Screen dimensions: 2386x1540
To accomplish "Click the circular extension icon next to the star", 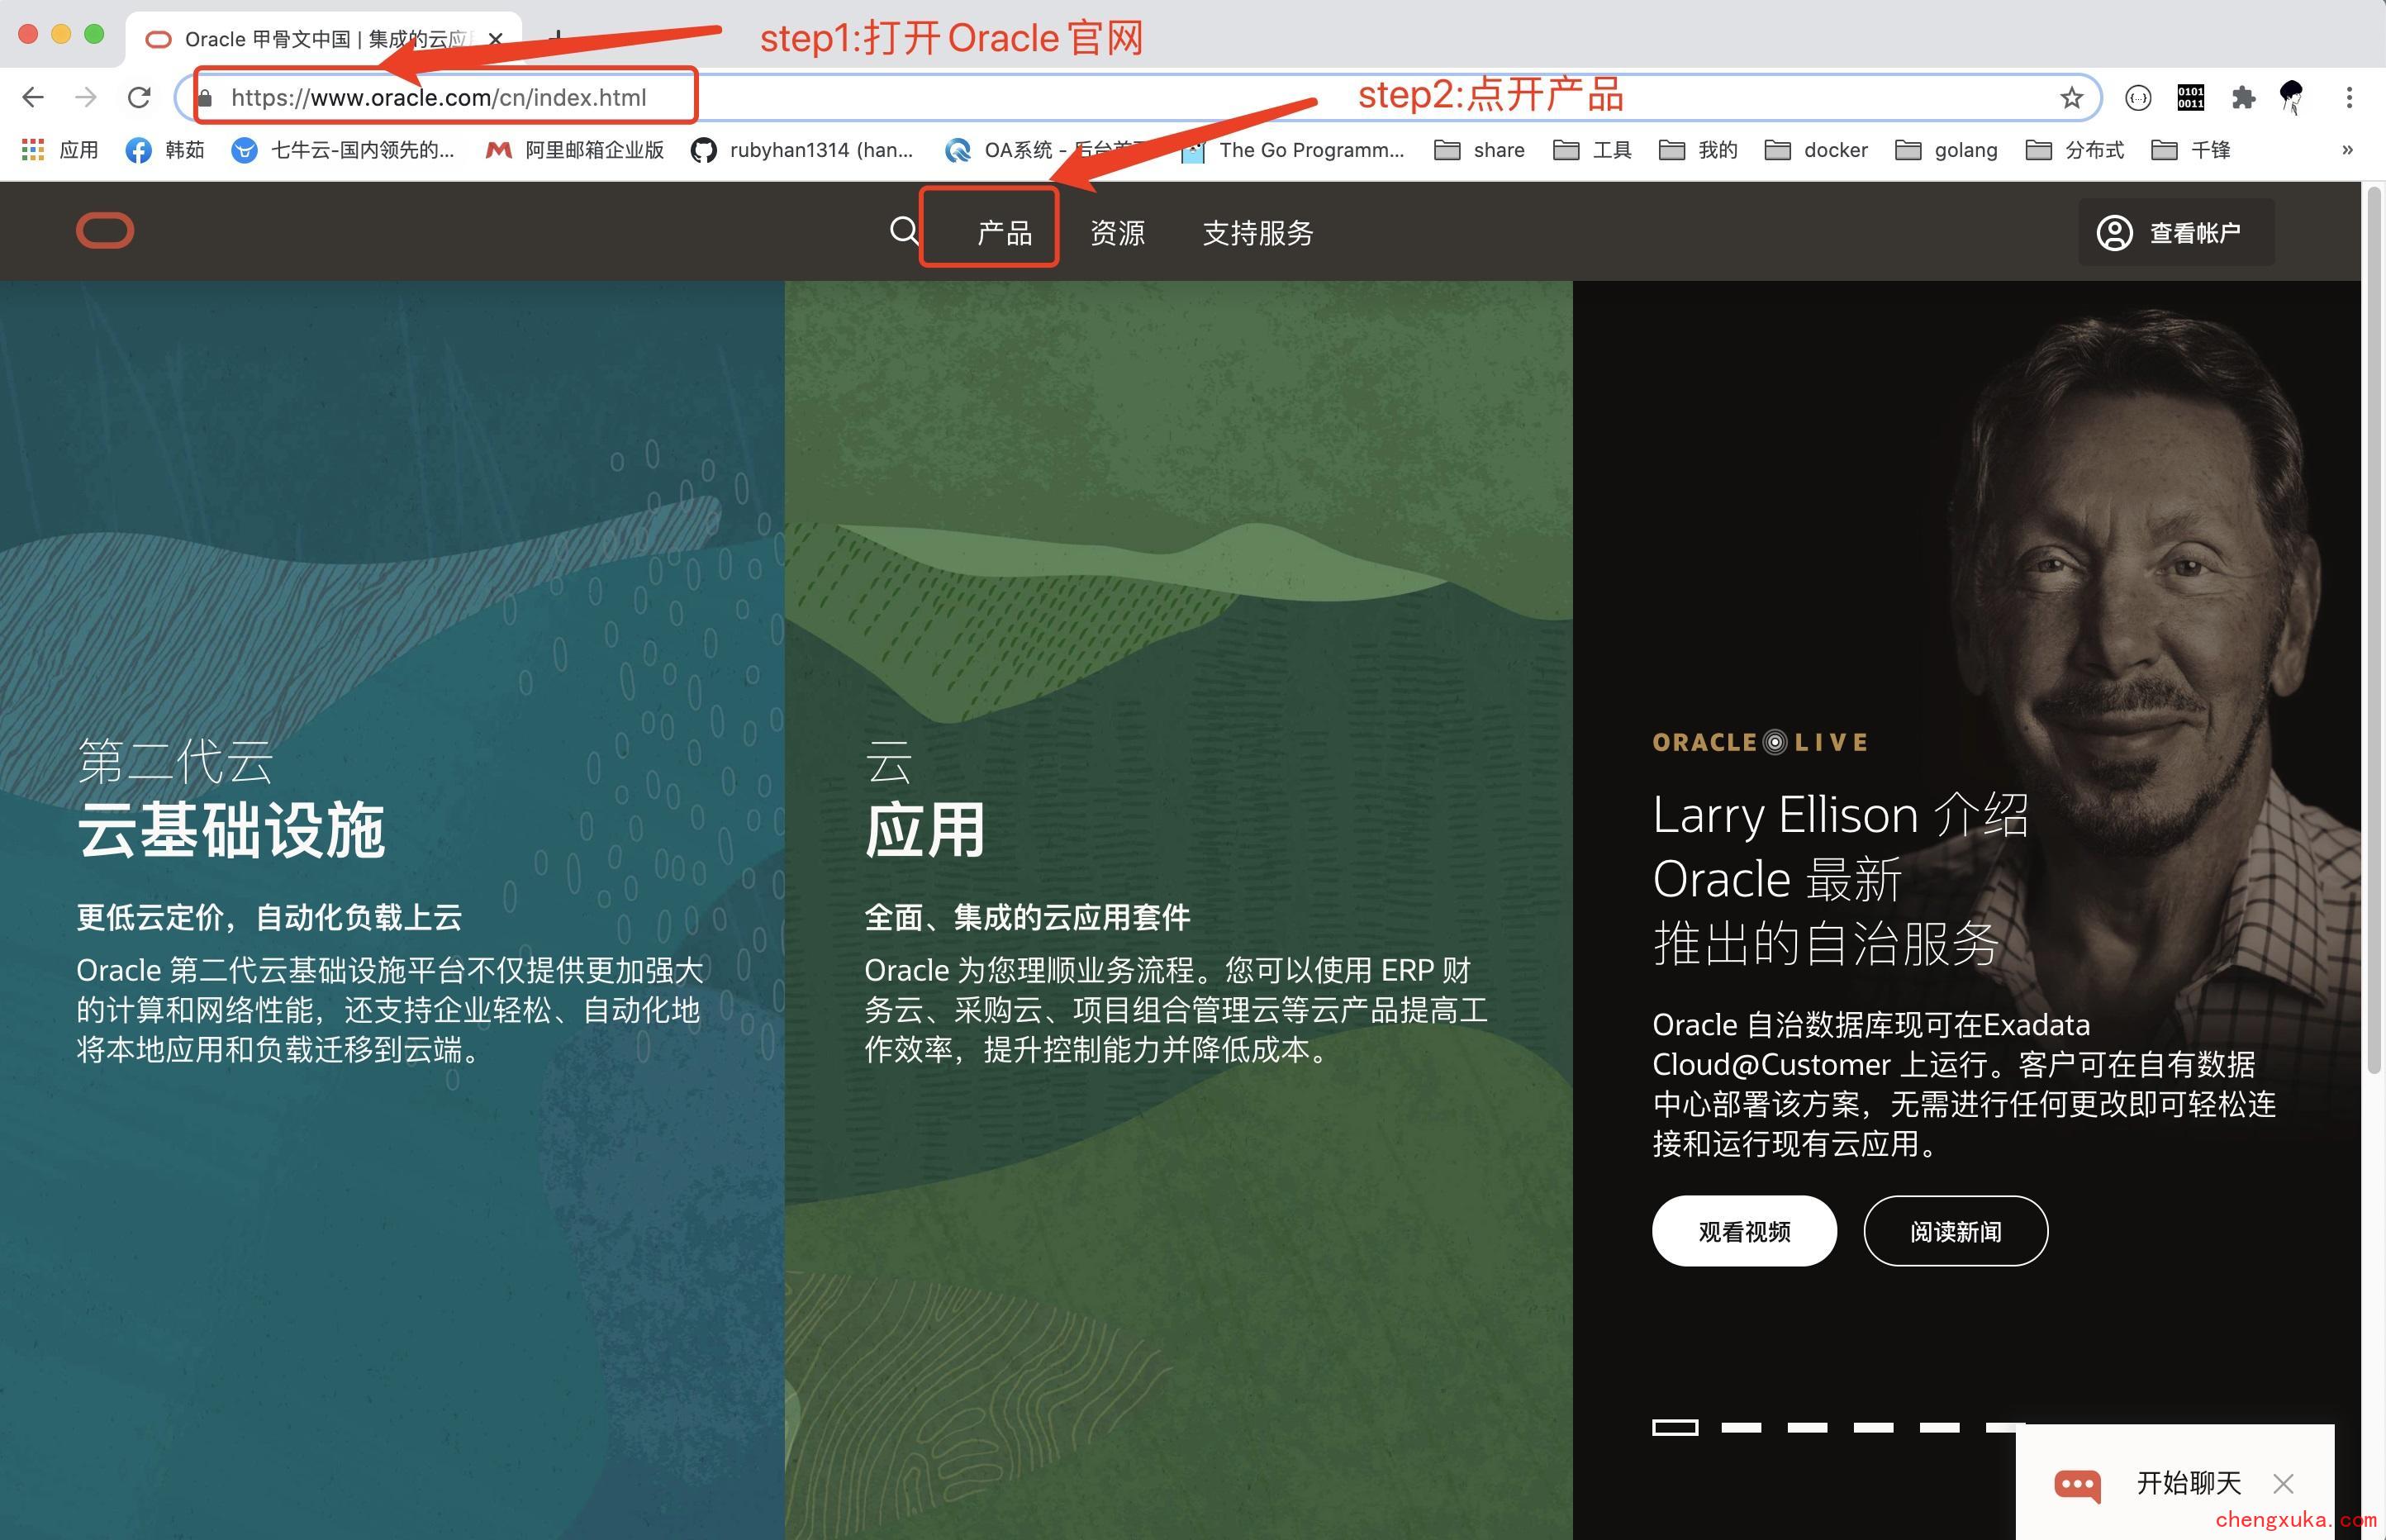I will [x=2137, y=97].
